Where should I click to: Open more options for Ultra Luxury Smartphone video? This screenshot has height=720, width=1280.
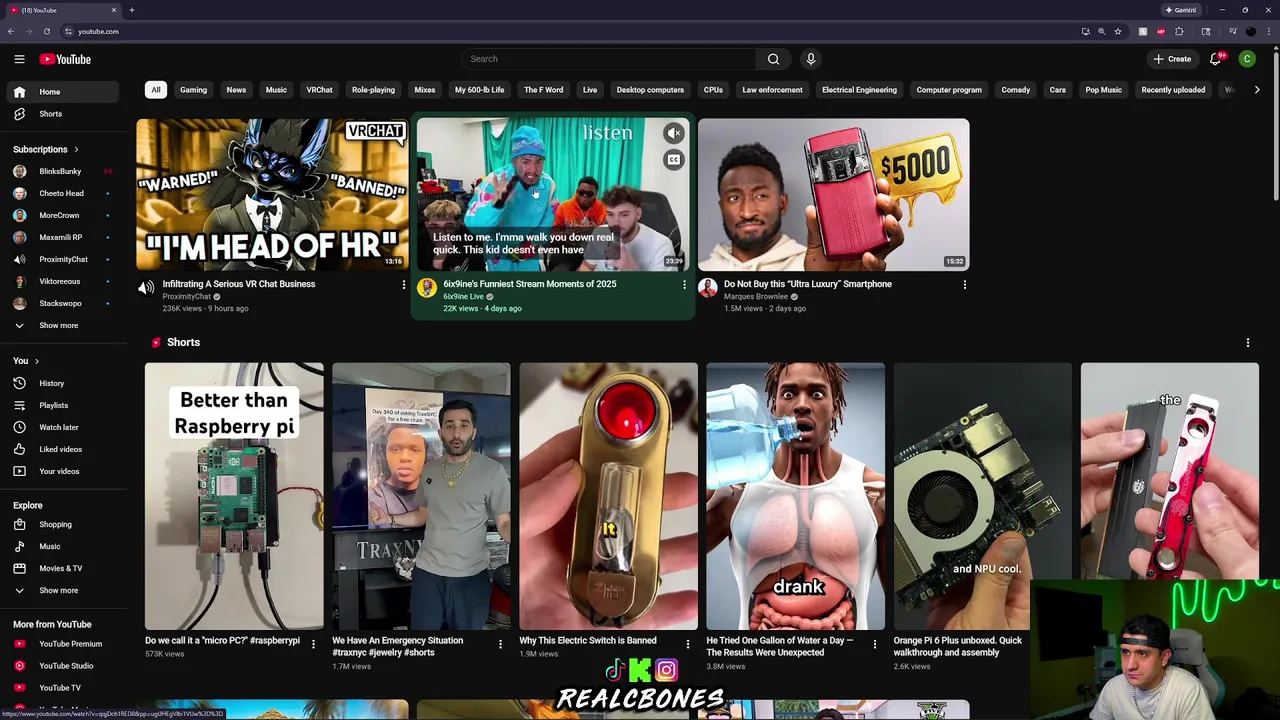tap(964, 285)
